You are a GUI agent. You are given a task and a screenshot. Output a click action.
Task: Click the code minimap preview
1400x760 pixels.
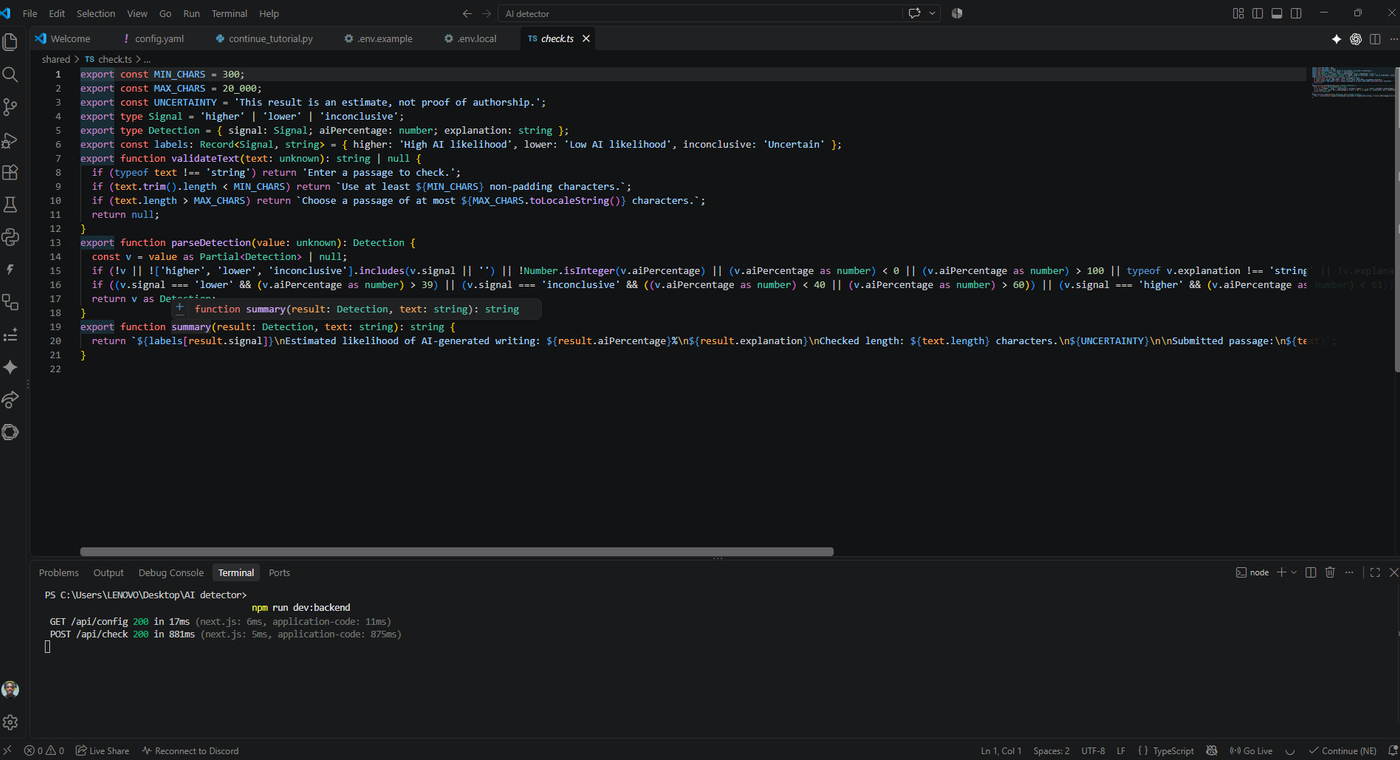tap(1353, 82)
